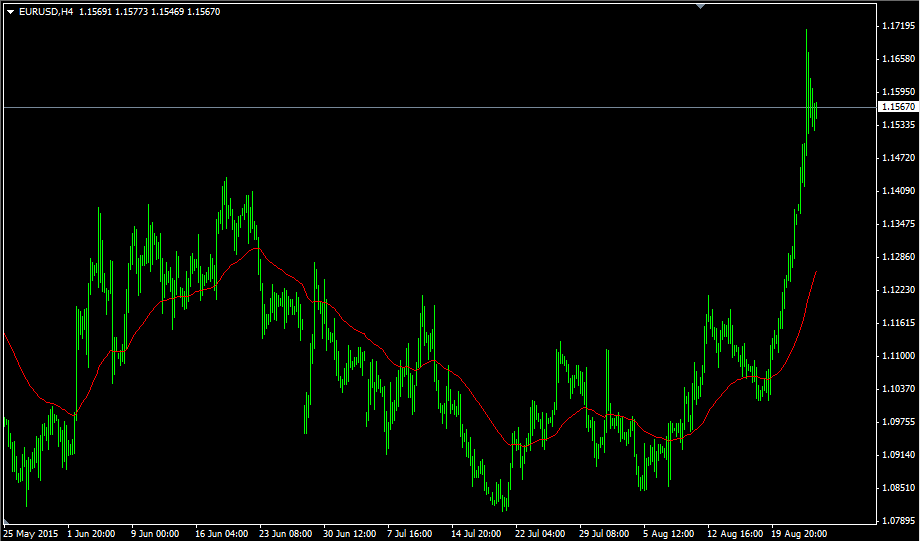The height and width of the screenshot is (541, 920).
Task: Click the 23 Jun 08:00 time label
Action: click(x=285, y=534)
